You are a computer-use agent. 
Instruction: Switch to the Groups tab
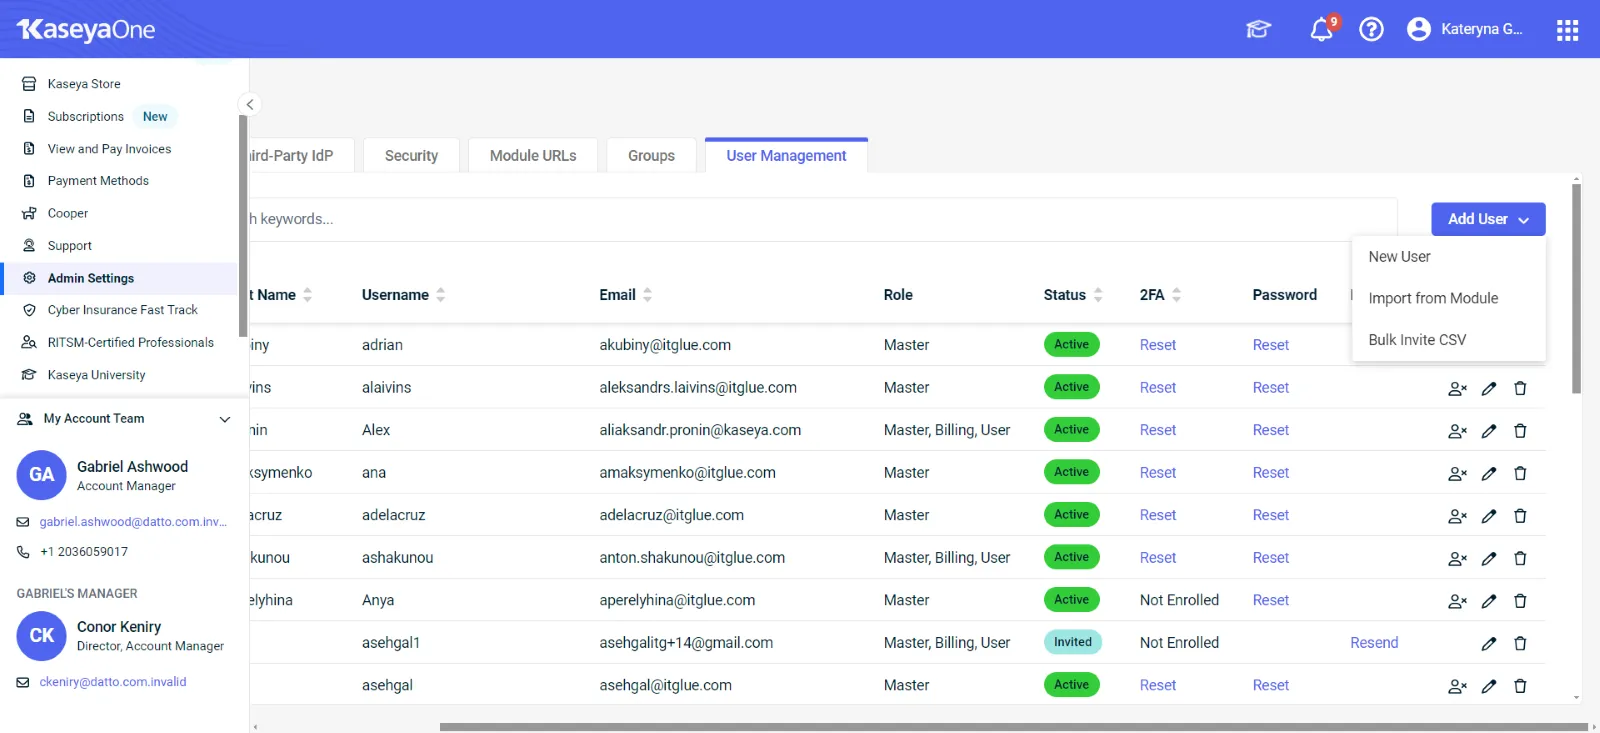(651, 156)
